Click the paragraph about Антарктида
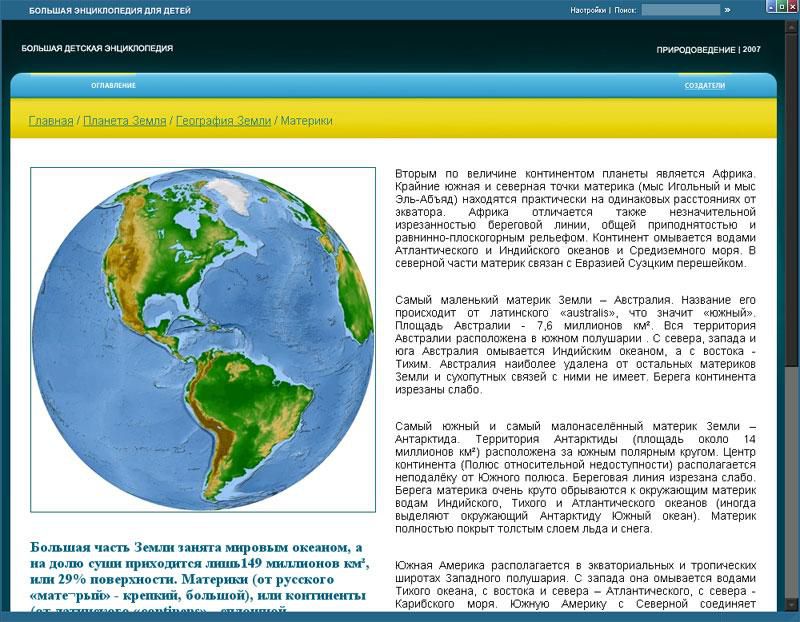Image resolution: width=800 pixels, height=622 pixels. pyautogui.click(x=575, y=475)
